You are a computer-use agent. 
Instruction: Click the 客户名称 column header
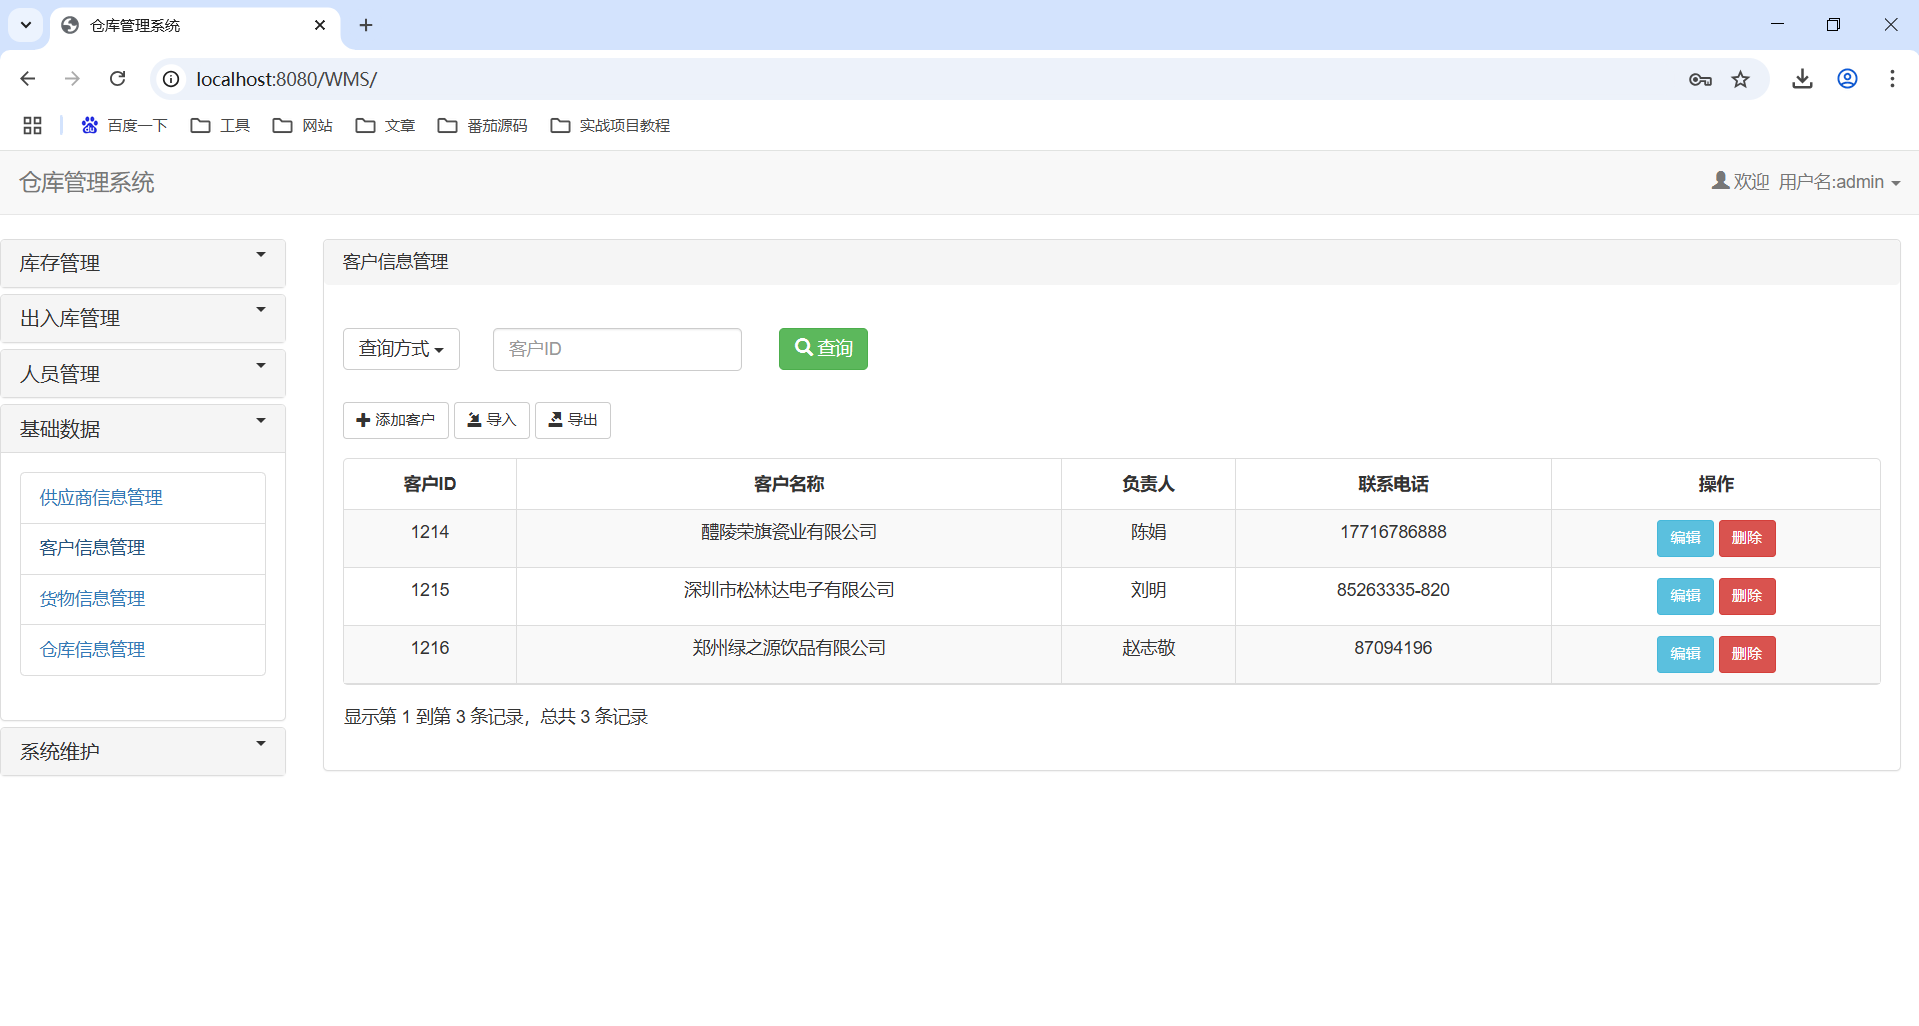coord(789,484)
